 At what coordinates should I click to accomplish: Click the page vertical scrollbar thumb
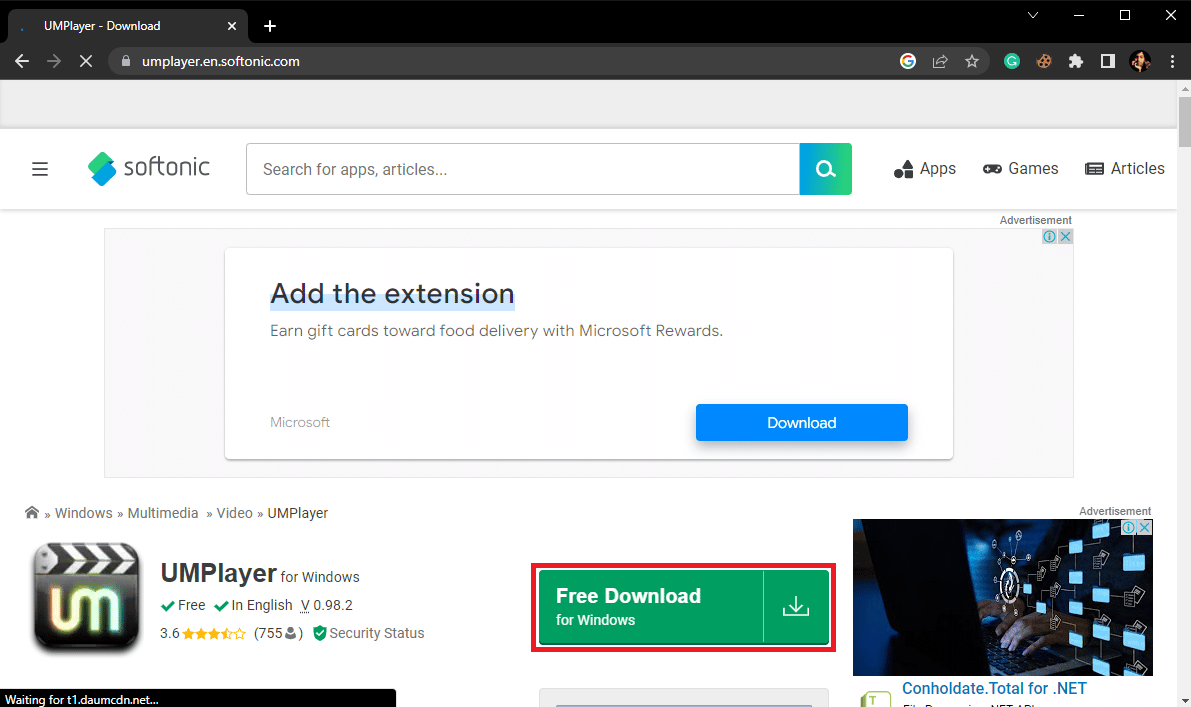(x=1184, y=122)
